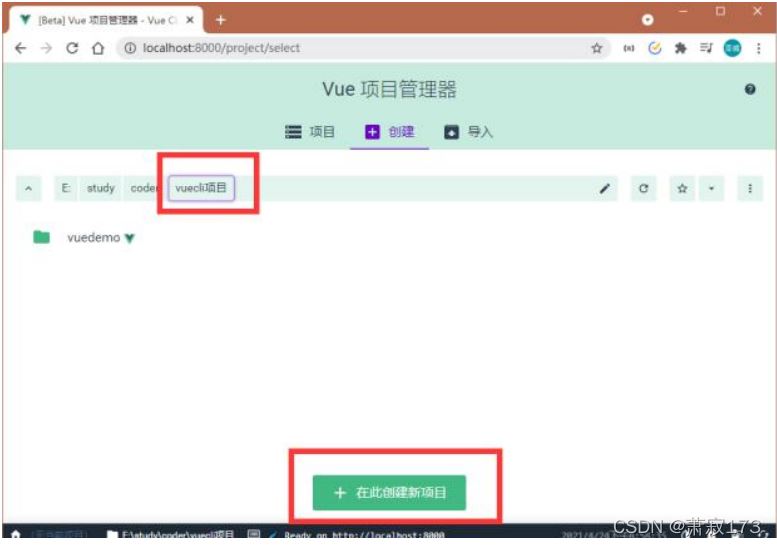Favorite this folder with the star button
This screenshot has height=547, width=777.
pos(682,188)
